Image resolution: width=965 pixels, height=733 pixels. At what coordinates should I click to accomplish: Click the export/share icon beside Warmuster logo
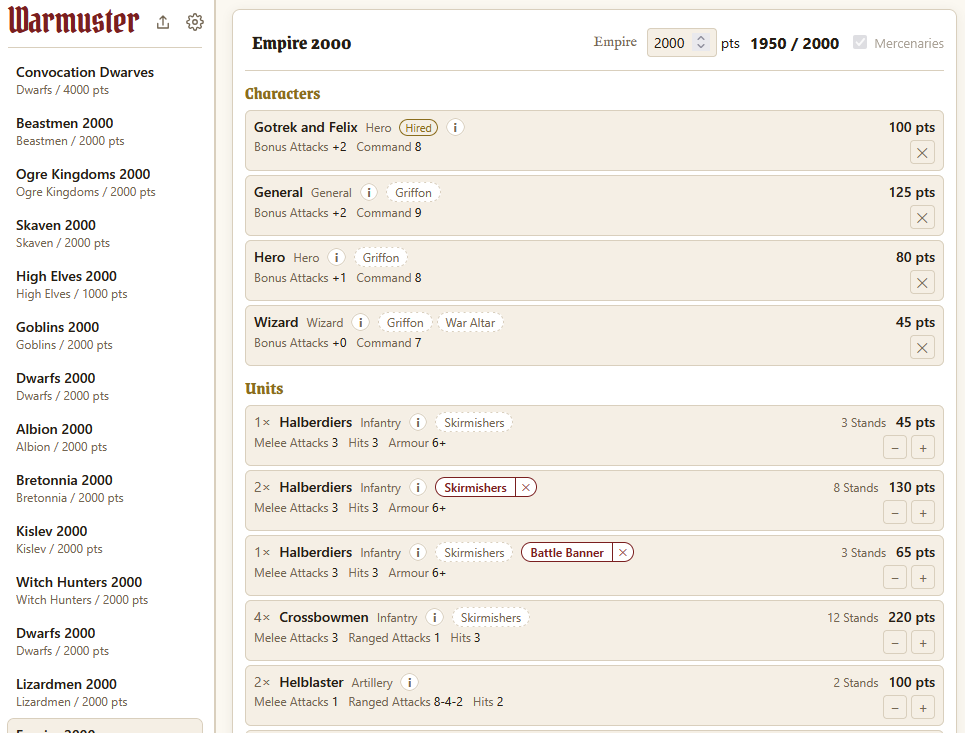click(162, 22)
